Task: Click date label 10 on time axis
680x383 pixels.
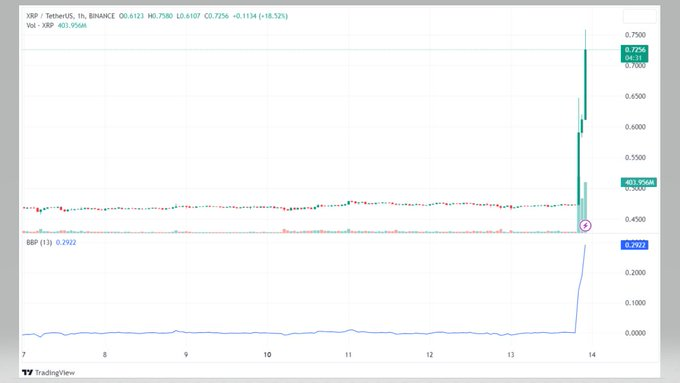Action: pyautogui.click(x=267, y=355)
